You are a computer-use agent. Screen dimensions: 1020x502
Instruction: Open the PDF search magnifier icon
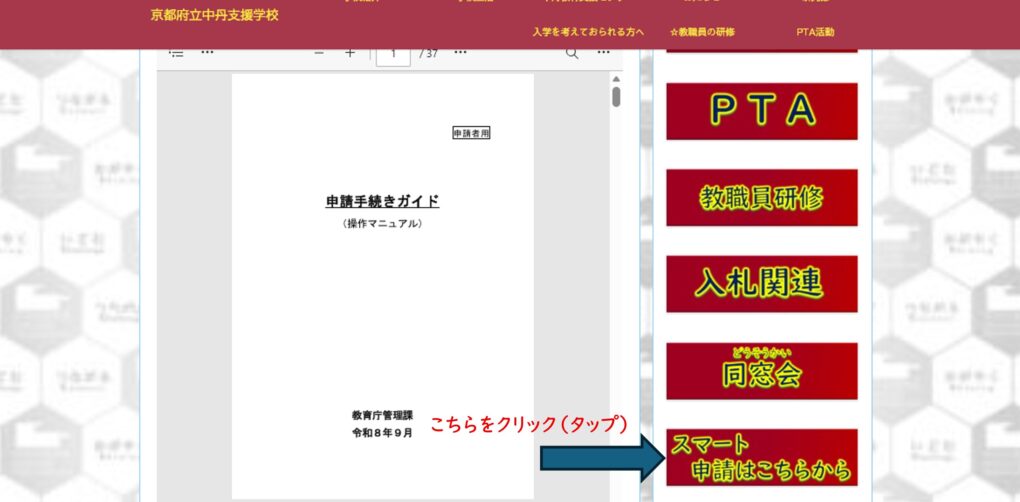[x=572, y=54]
